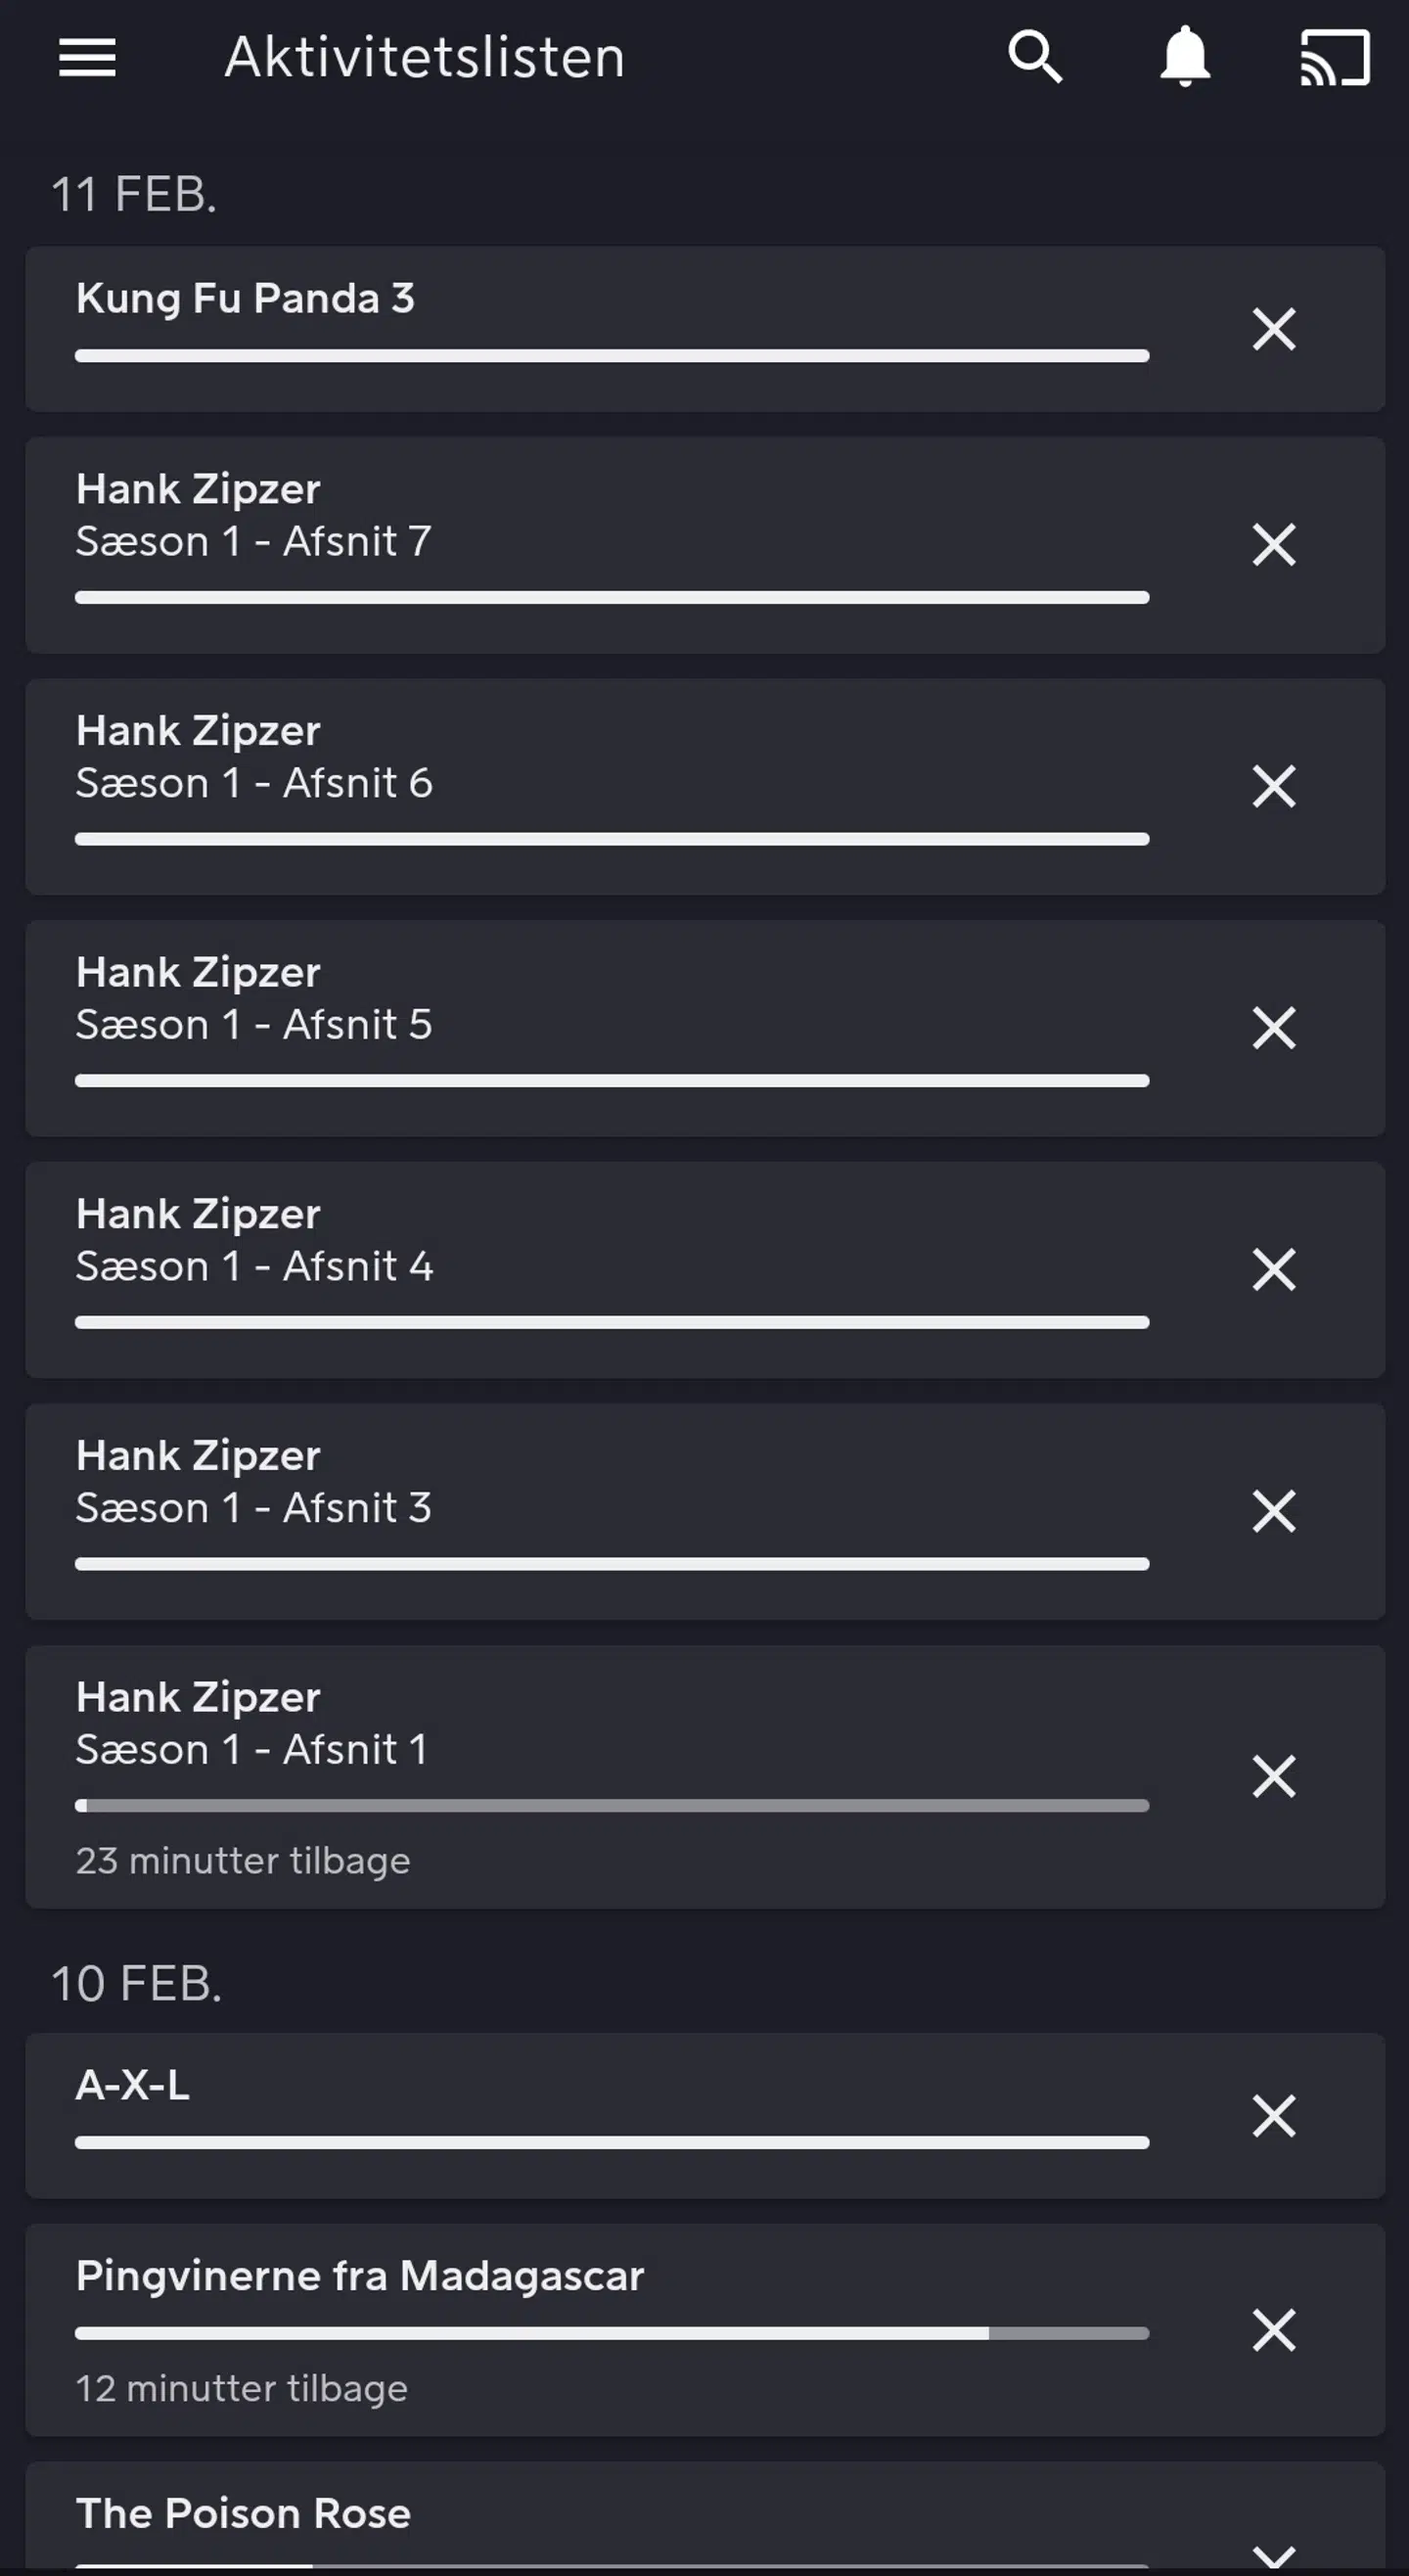The height and width of the screenshot is (2576, 1409).
Task: Open notifications via the bell icon
Action: 1185,57
